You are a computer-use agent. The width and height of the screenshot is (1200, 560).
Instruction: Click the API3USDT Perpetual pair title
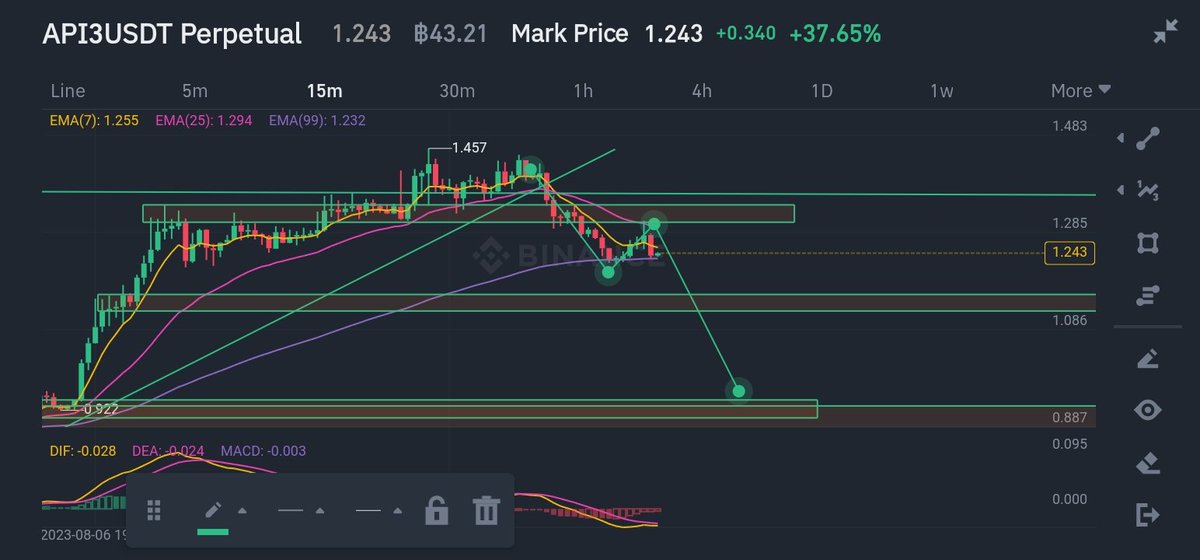(x=171, y=34)
